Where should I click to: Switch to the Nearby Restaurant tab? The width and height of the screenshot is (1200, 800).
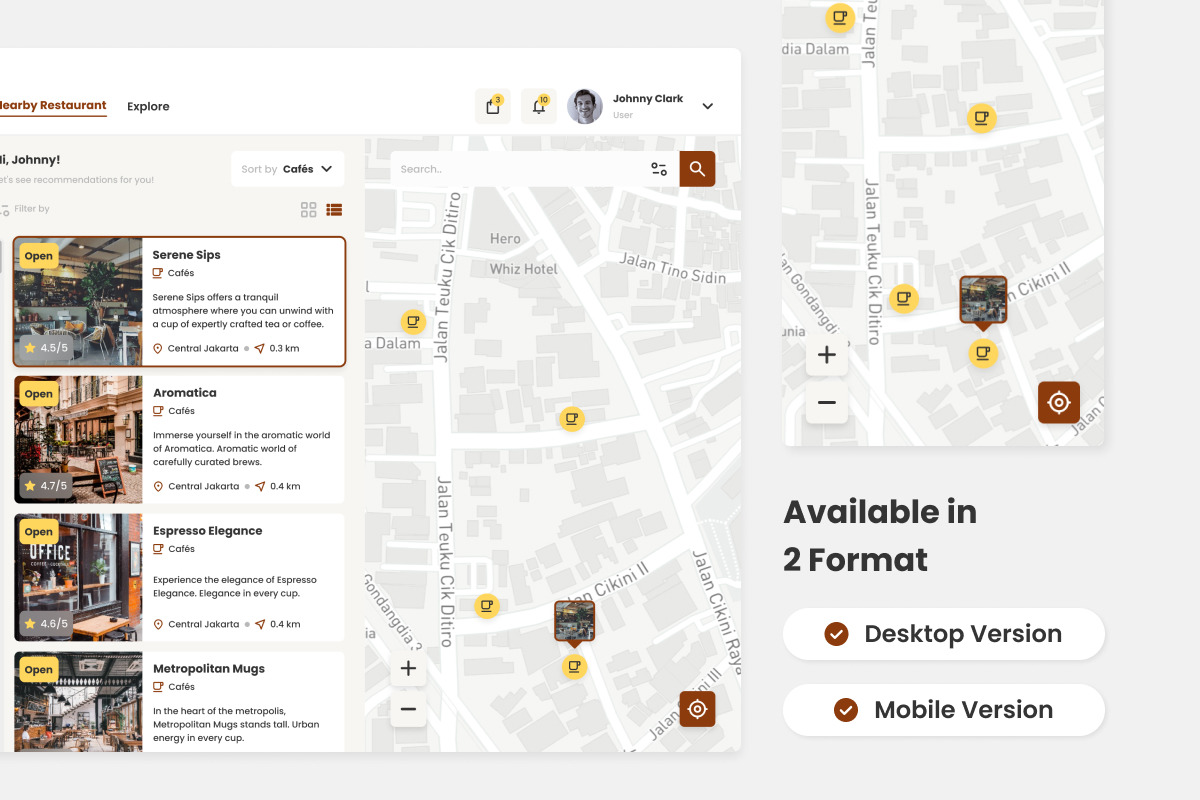[51, 106]
